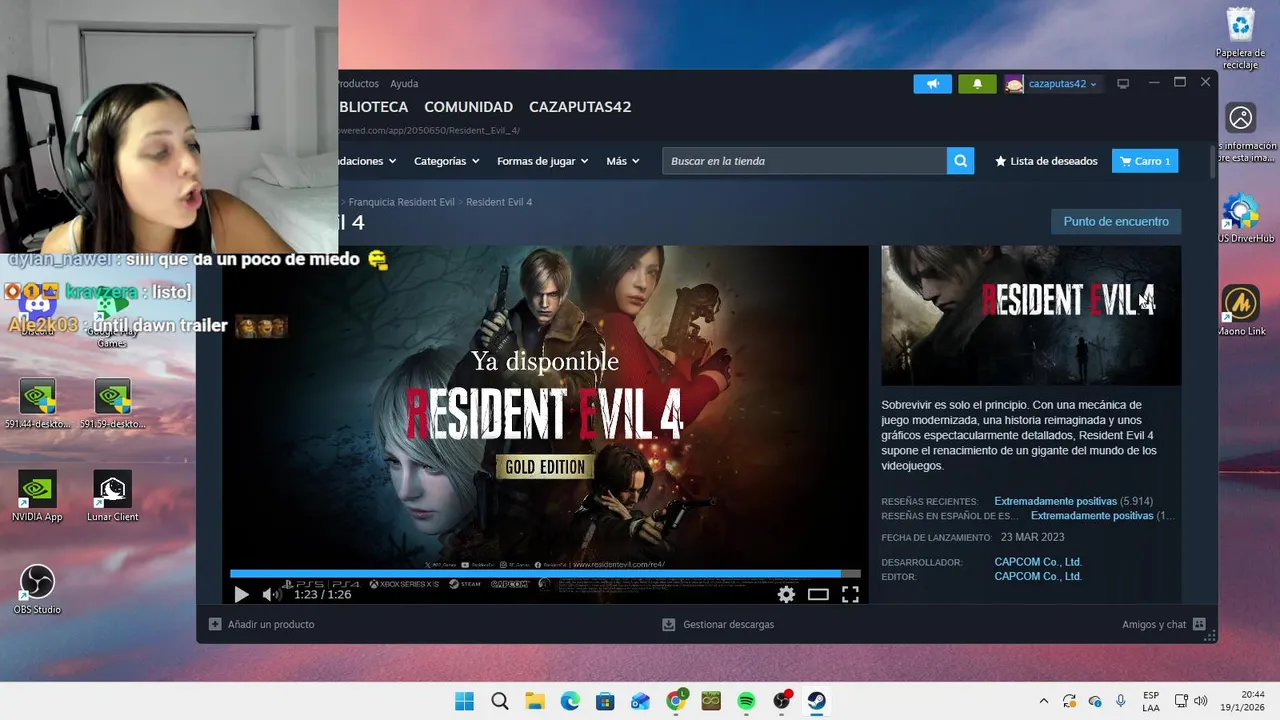Open the Ayuda menu in Steam
This screenshot has width=1280, height=720.
click(404, 84)
